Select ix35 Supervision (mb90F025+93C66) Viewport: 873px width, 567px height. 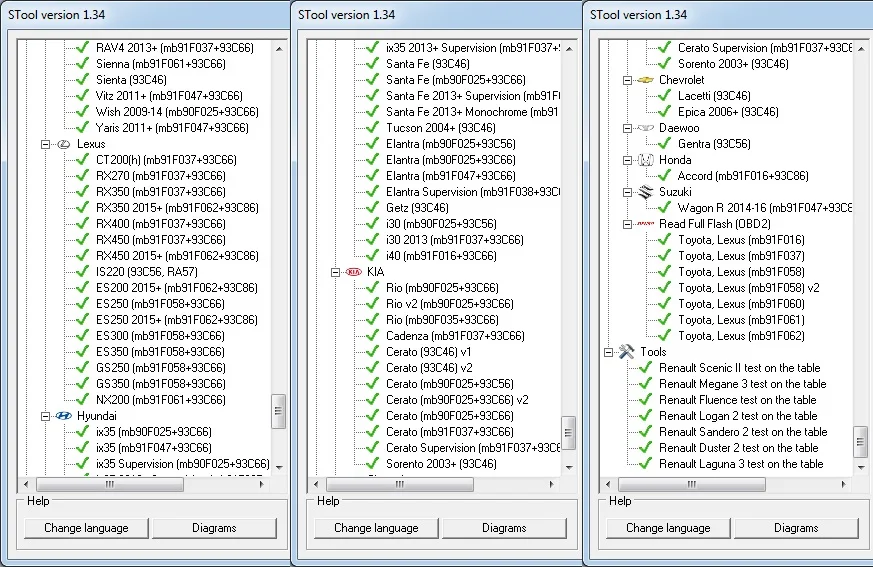pos(183,464)
